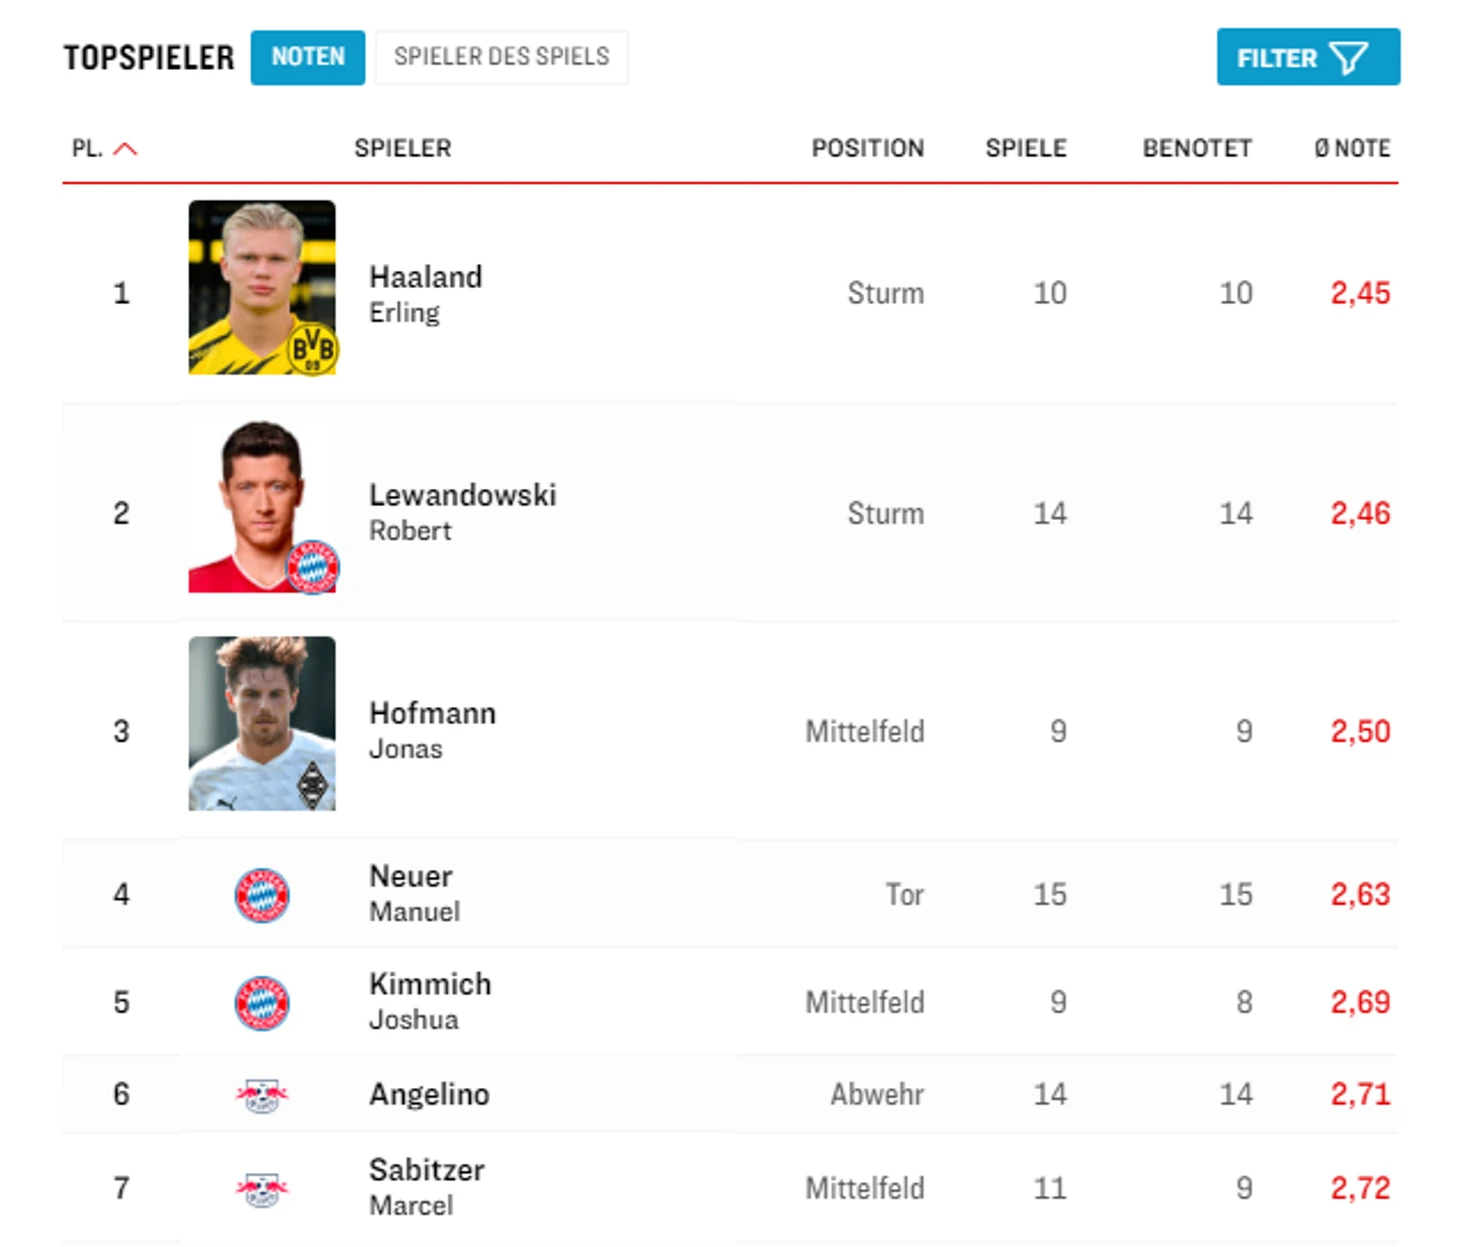Click Bayern logo beside Manuel Neuer

pyautogui.click(x=262, y=895)
